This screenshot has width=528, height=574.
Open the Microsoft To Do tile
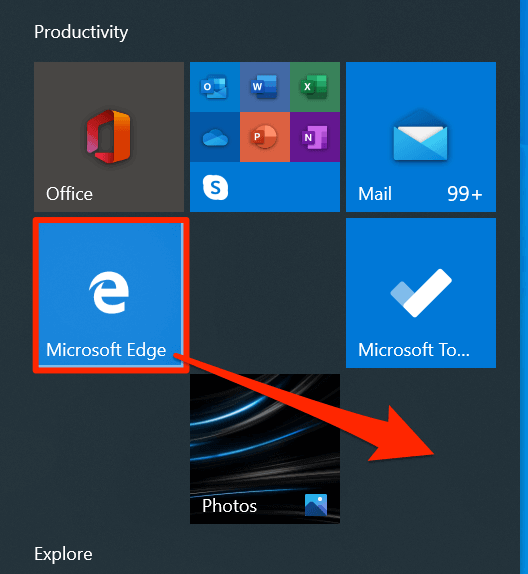[421, 293]
